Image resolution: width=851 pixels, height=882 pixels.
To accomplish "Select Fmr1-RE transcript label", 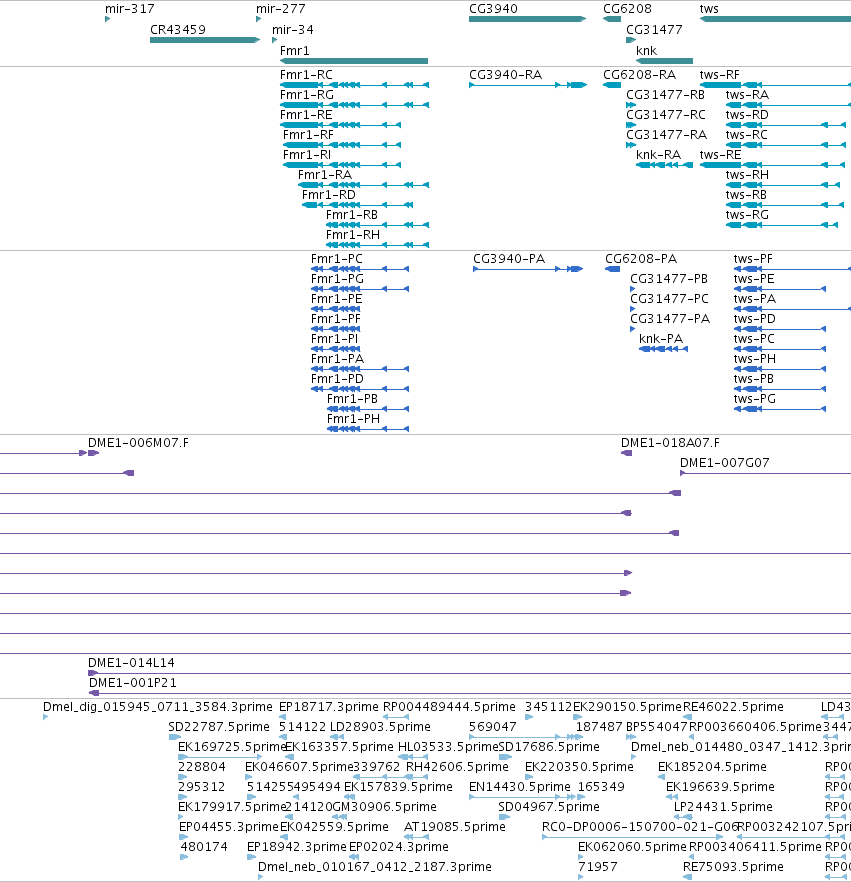I will coord(306,115).
